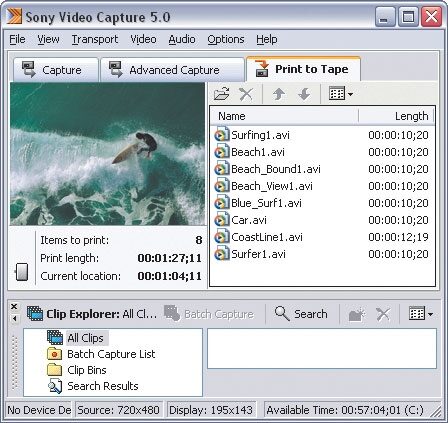
Task: Open the Audio menu
Action: pyautogui.click(x=182, y=39)
